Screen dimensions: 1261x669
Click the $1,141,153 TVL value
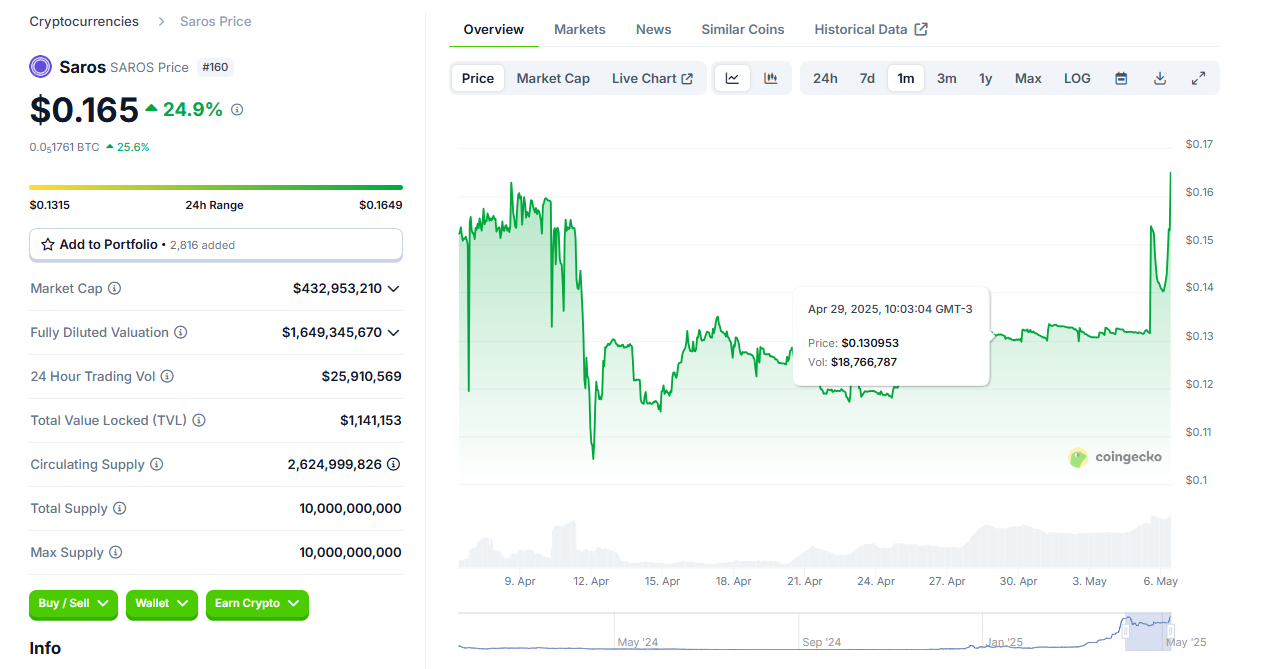click(x=371, y=420)
